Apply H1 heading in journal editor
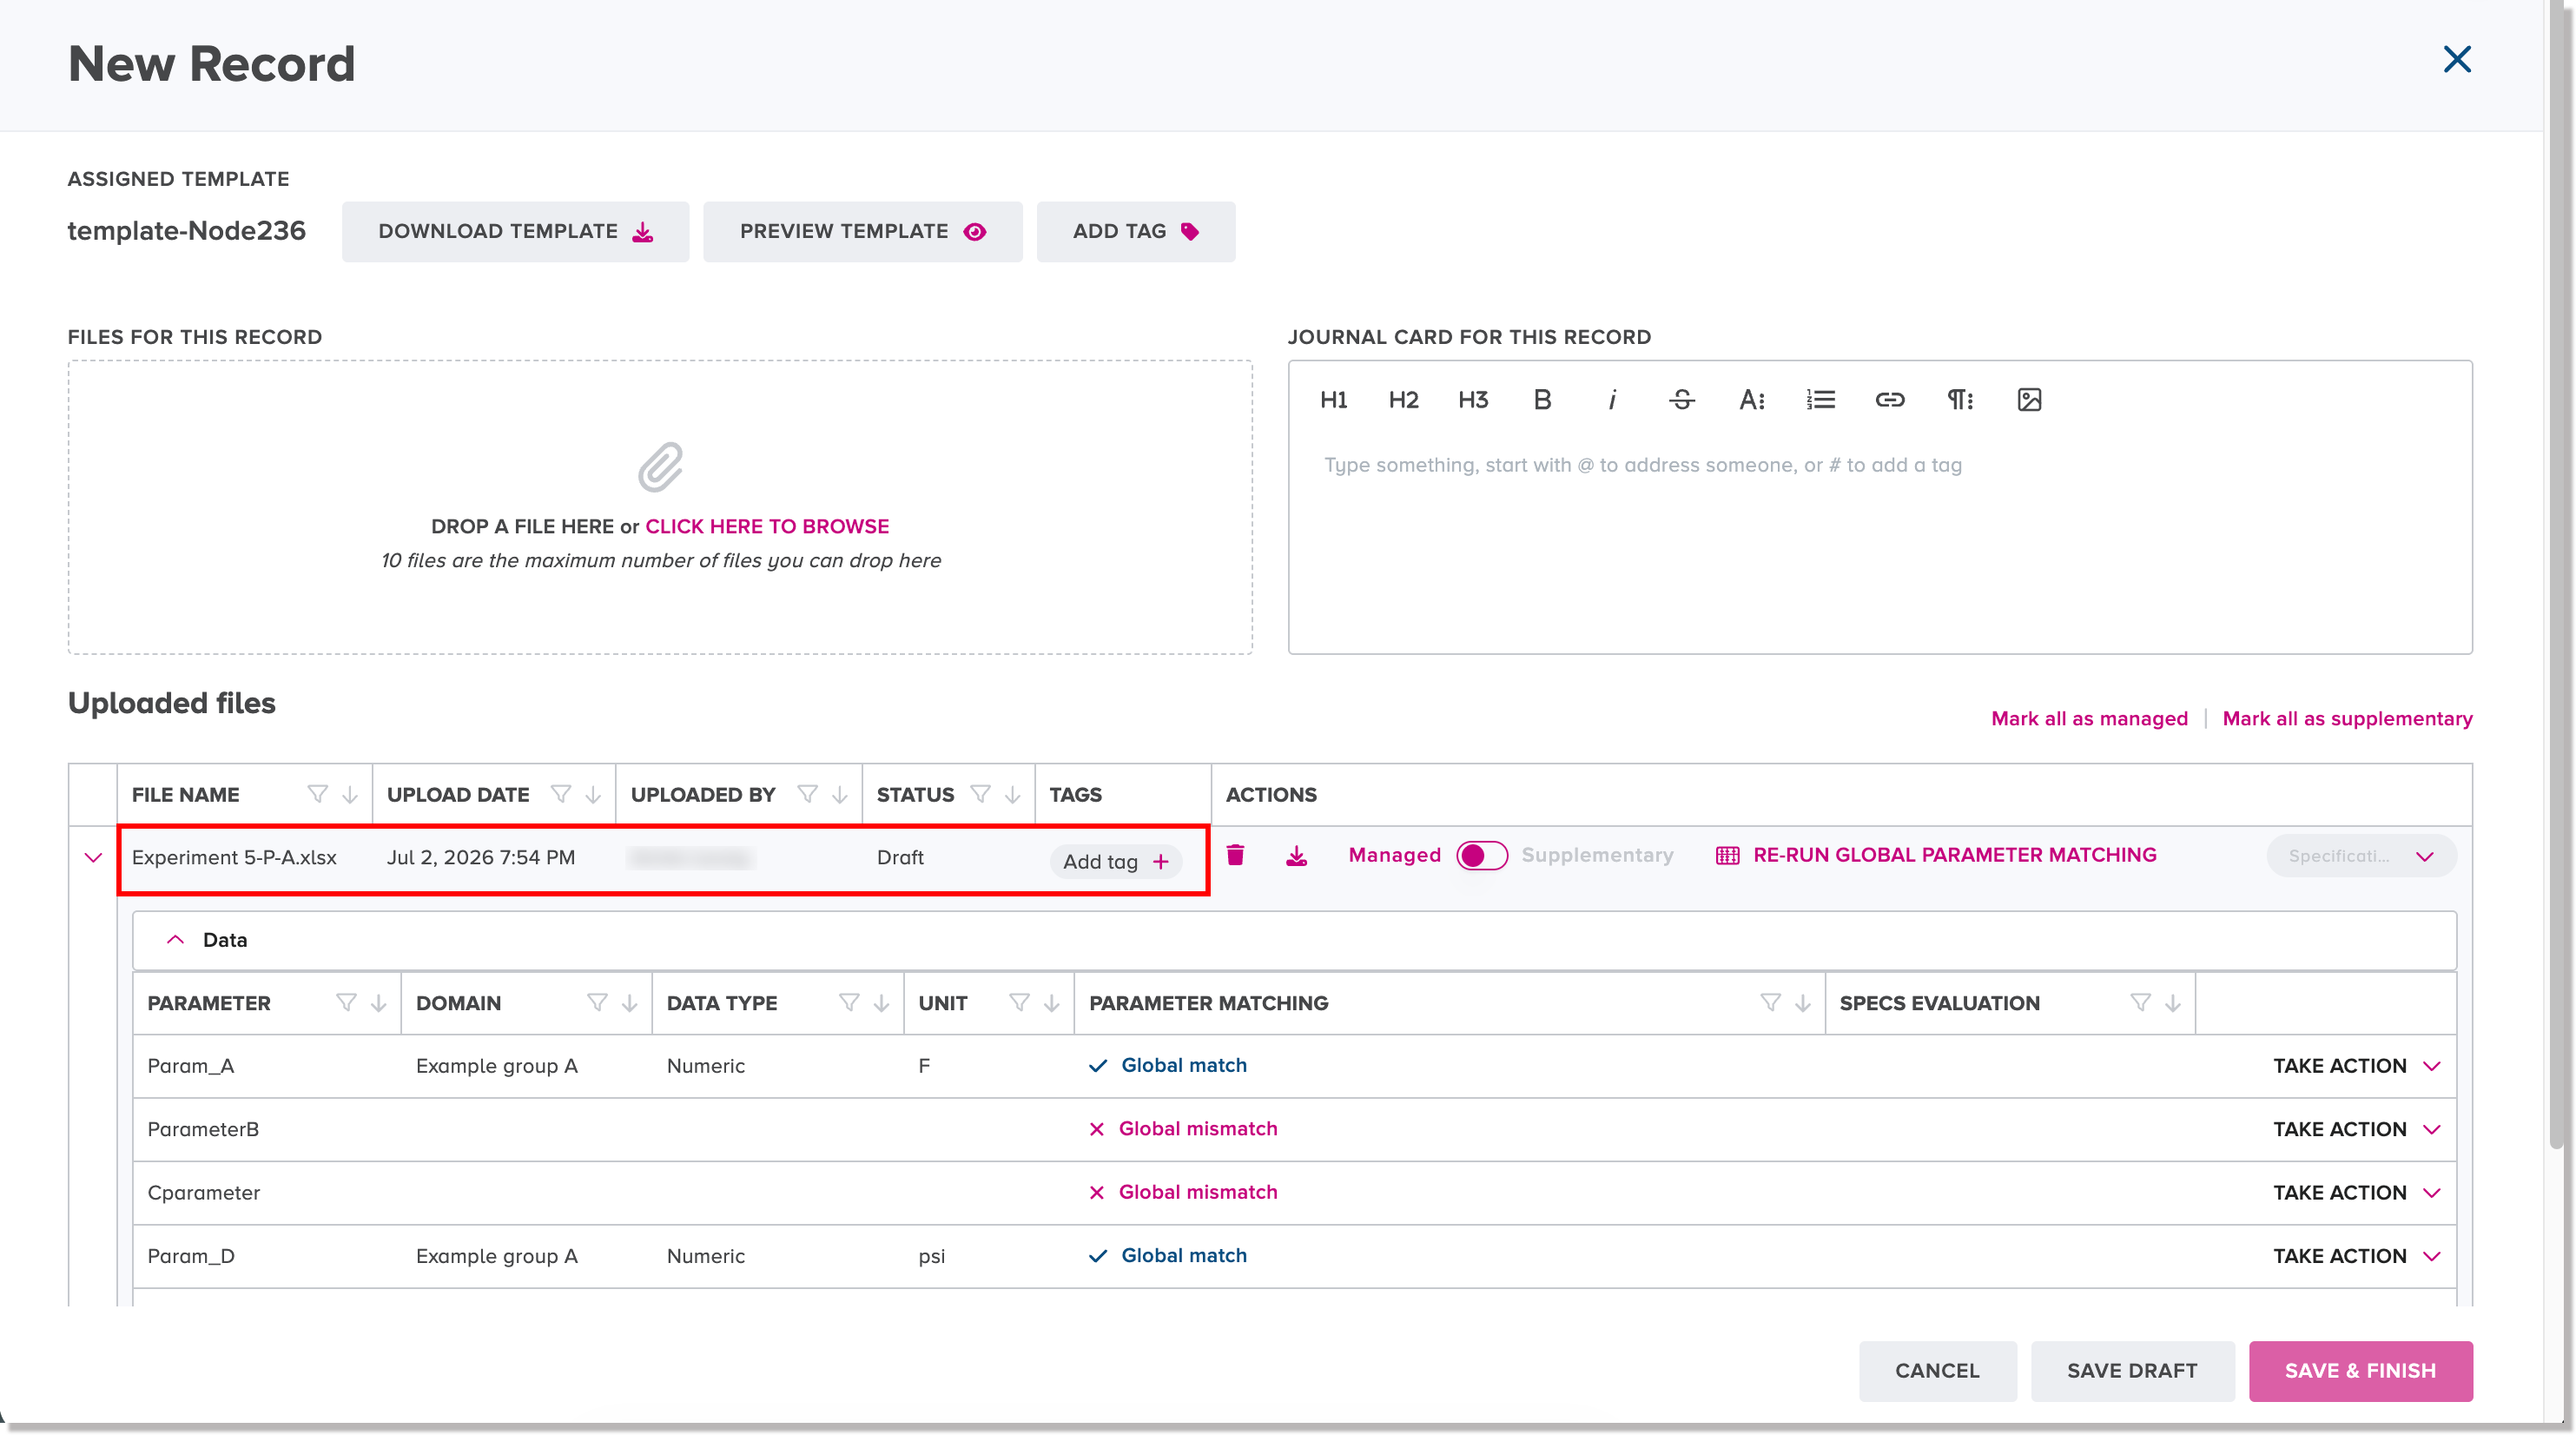This screenshot has width=2576, height=1435. point(1333,400)
